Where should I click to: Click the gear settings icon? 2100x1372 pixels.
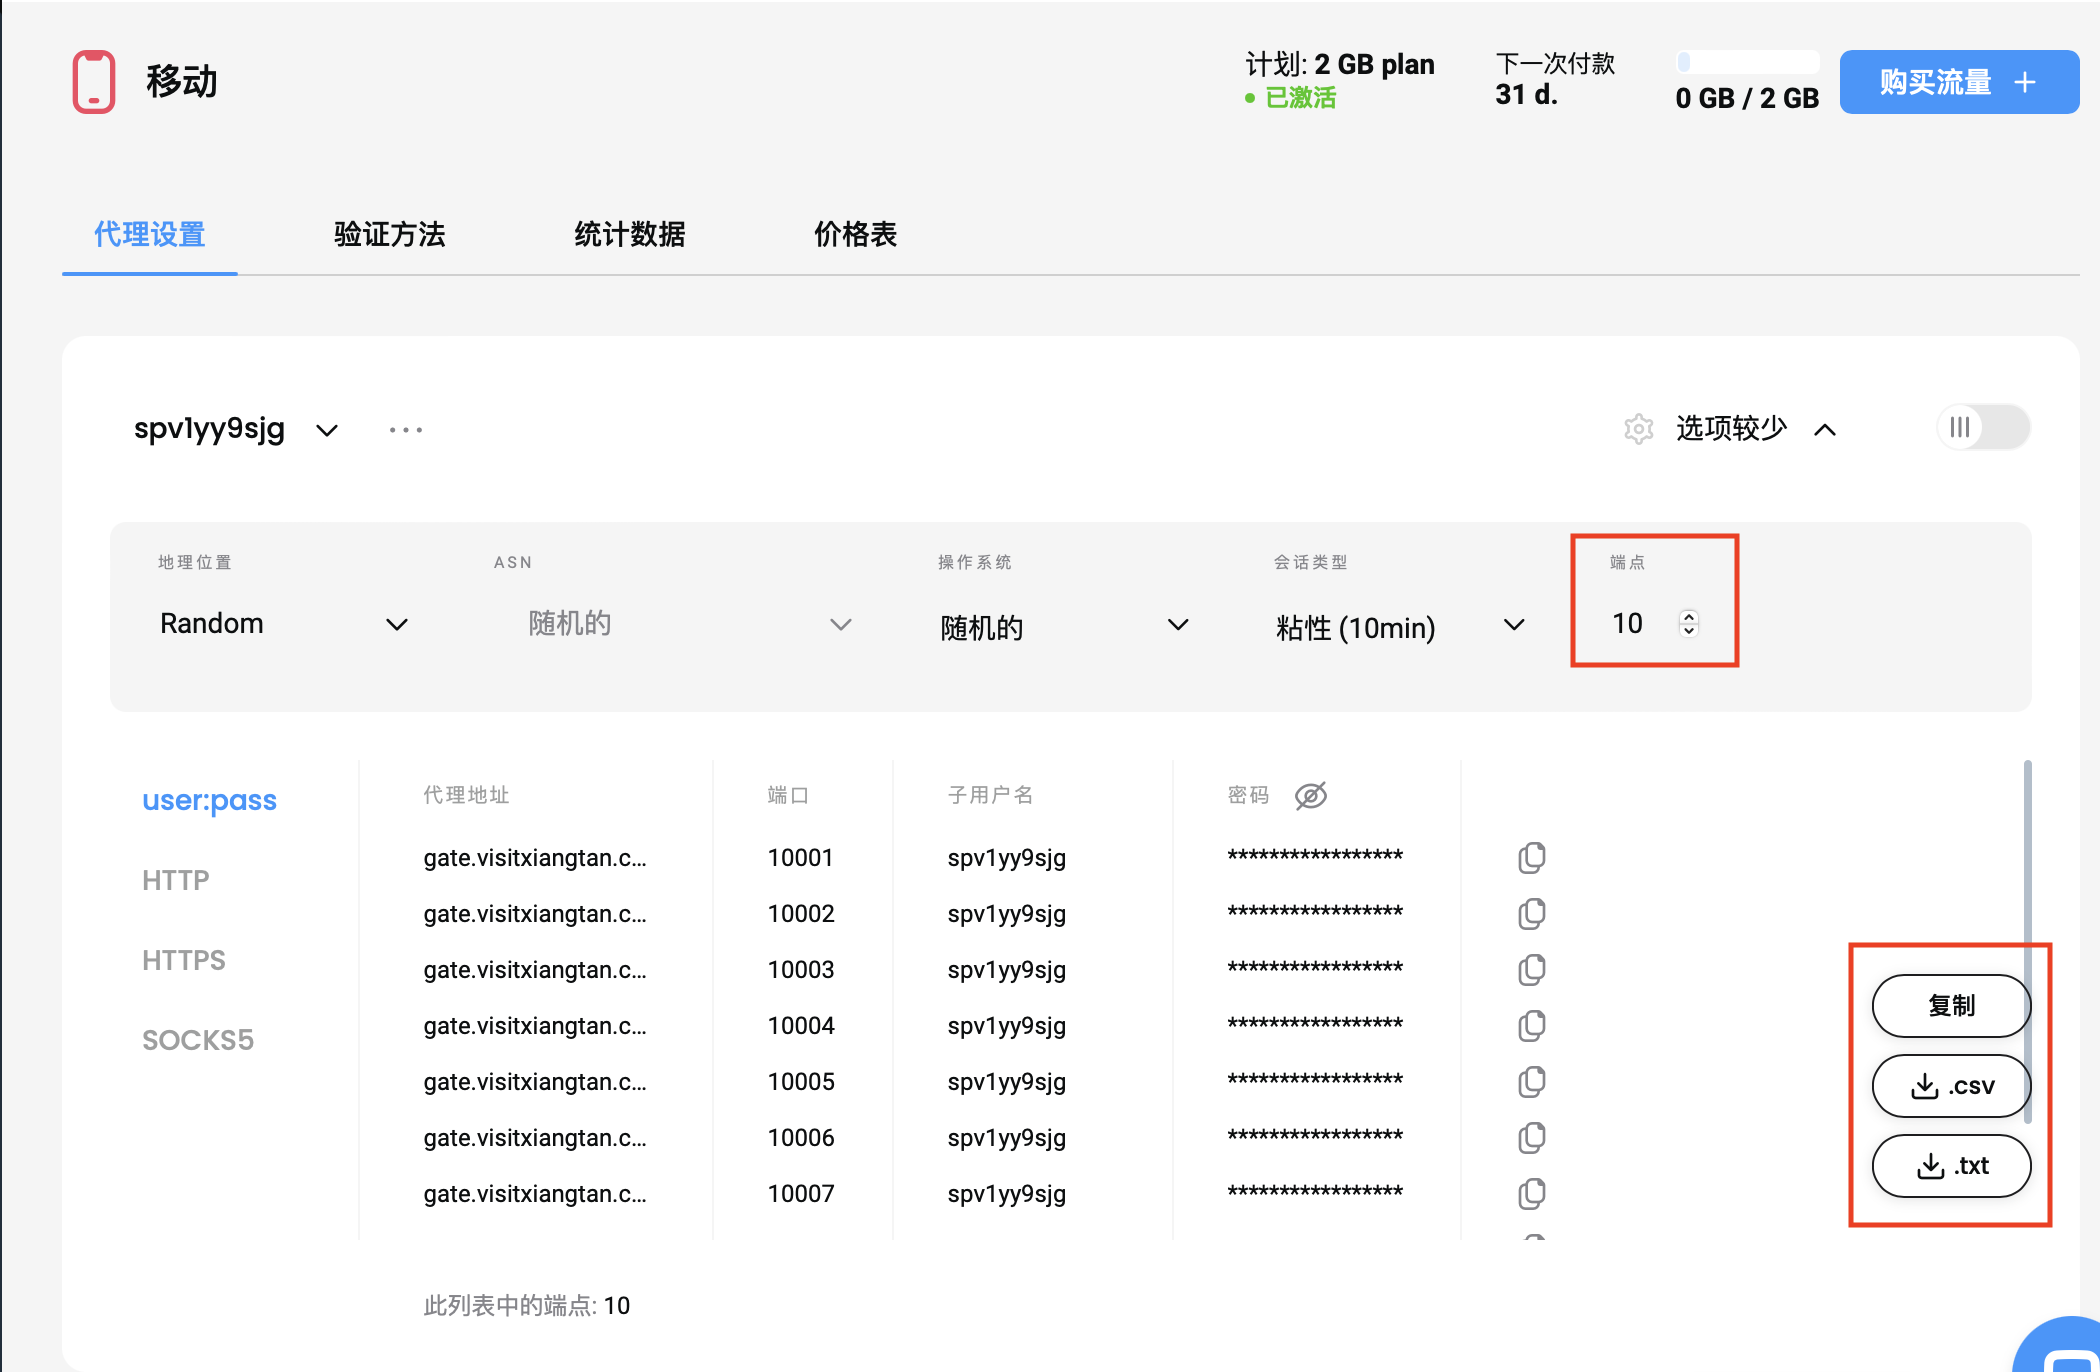1638,429
